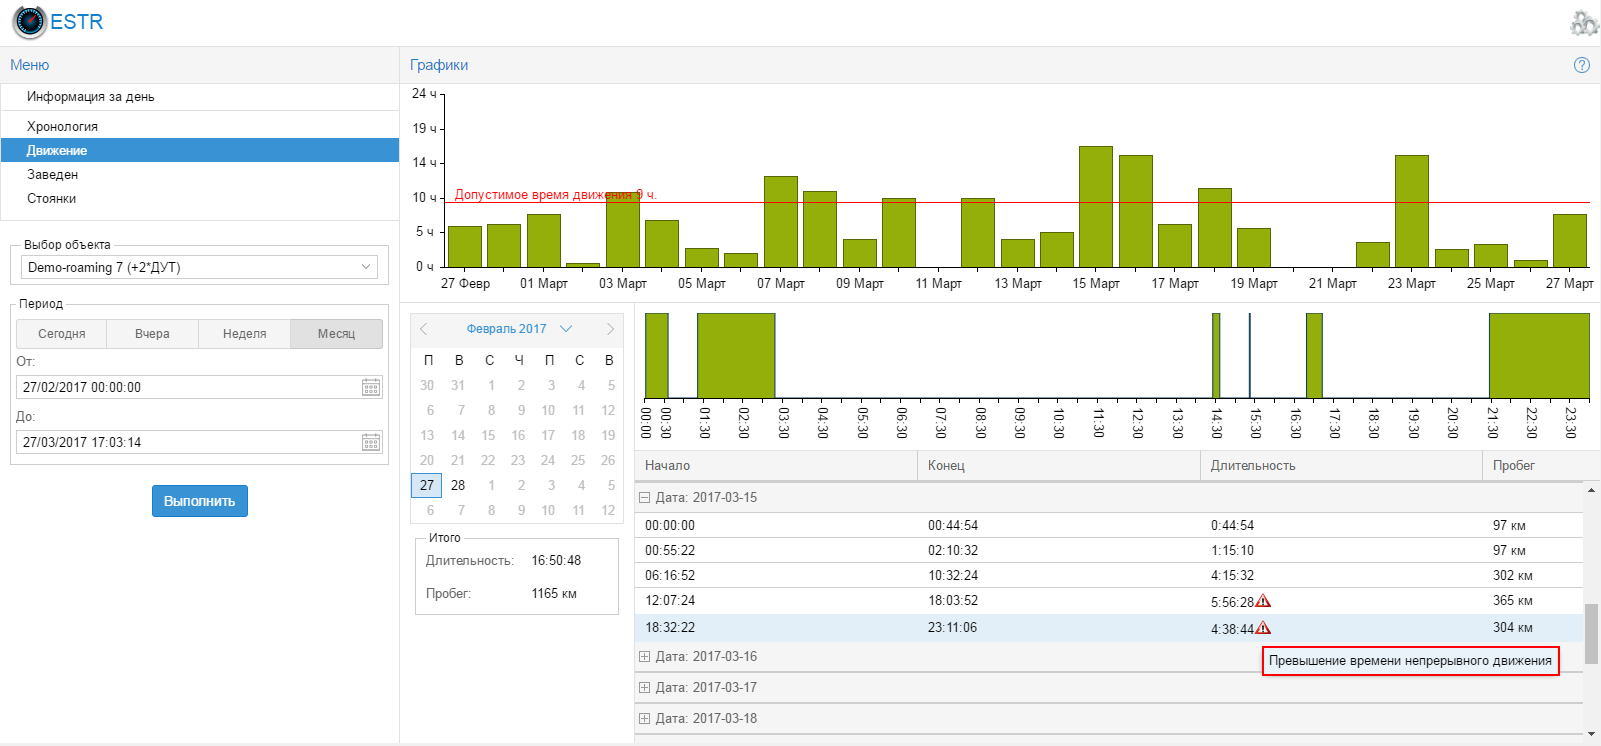The height and width of the screenshot is (746, 1601).
Task: Open the Demo-roaming 7 object dropdown
Action: click(199, 267)
